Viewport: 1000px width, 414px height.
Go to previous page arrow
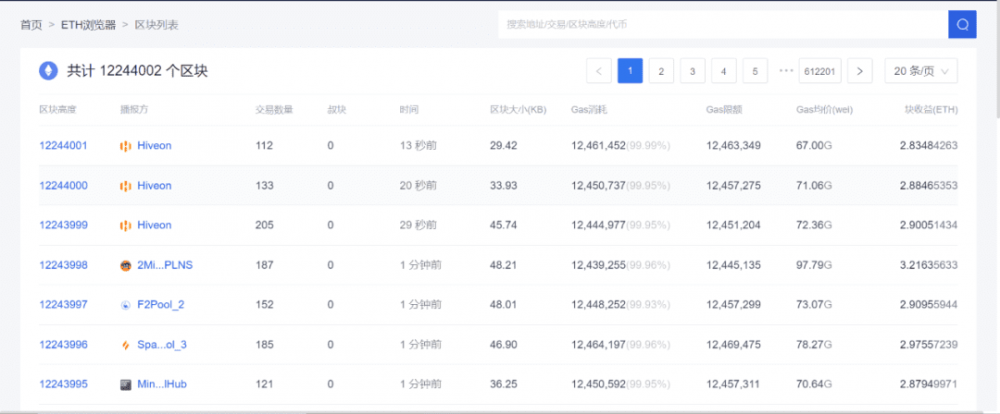click(599, 71)
